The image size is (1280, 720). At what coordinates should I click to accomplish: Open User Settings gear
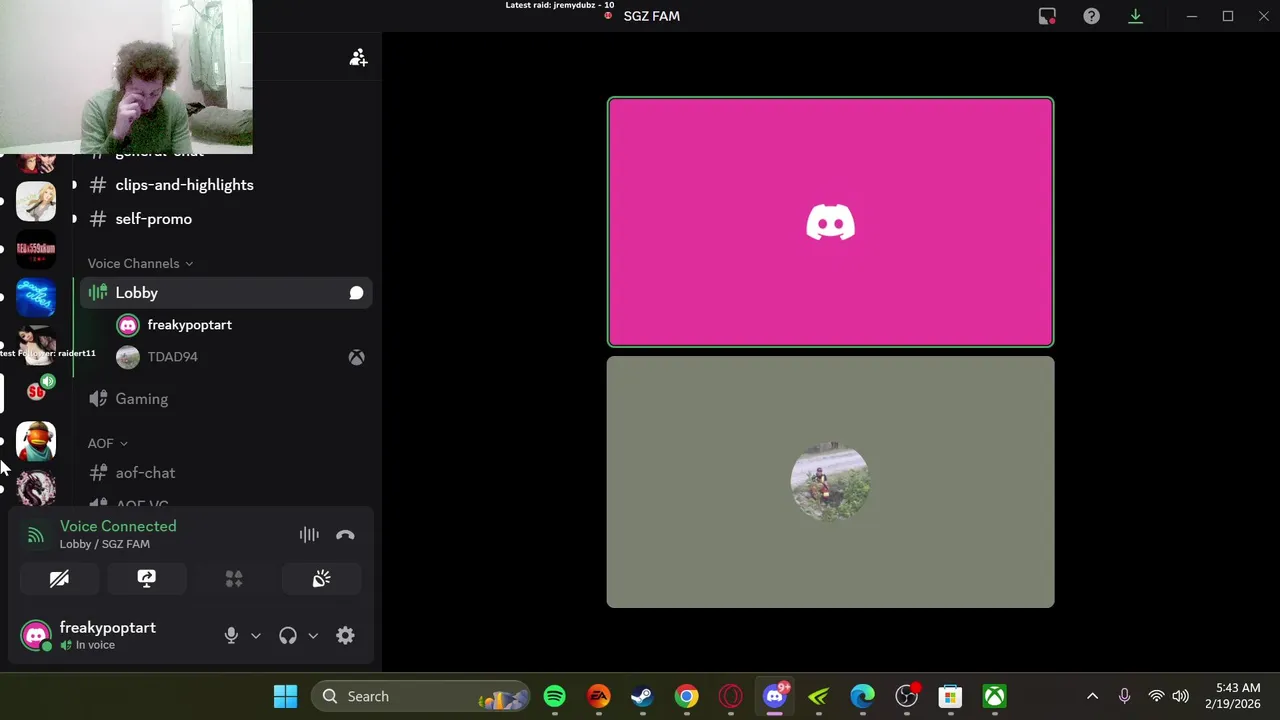click(345, 635)
